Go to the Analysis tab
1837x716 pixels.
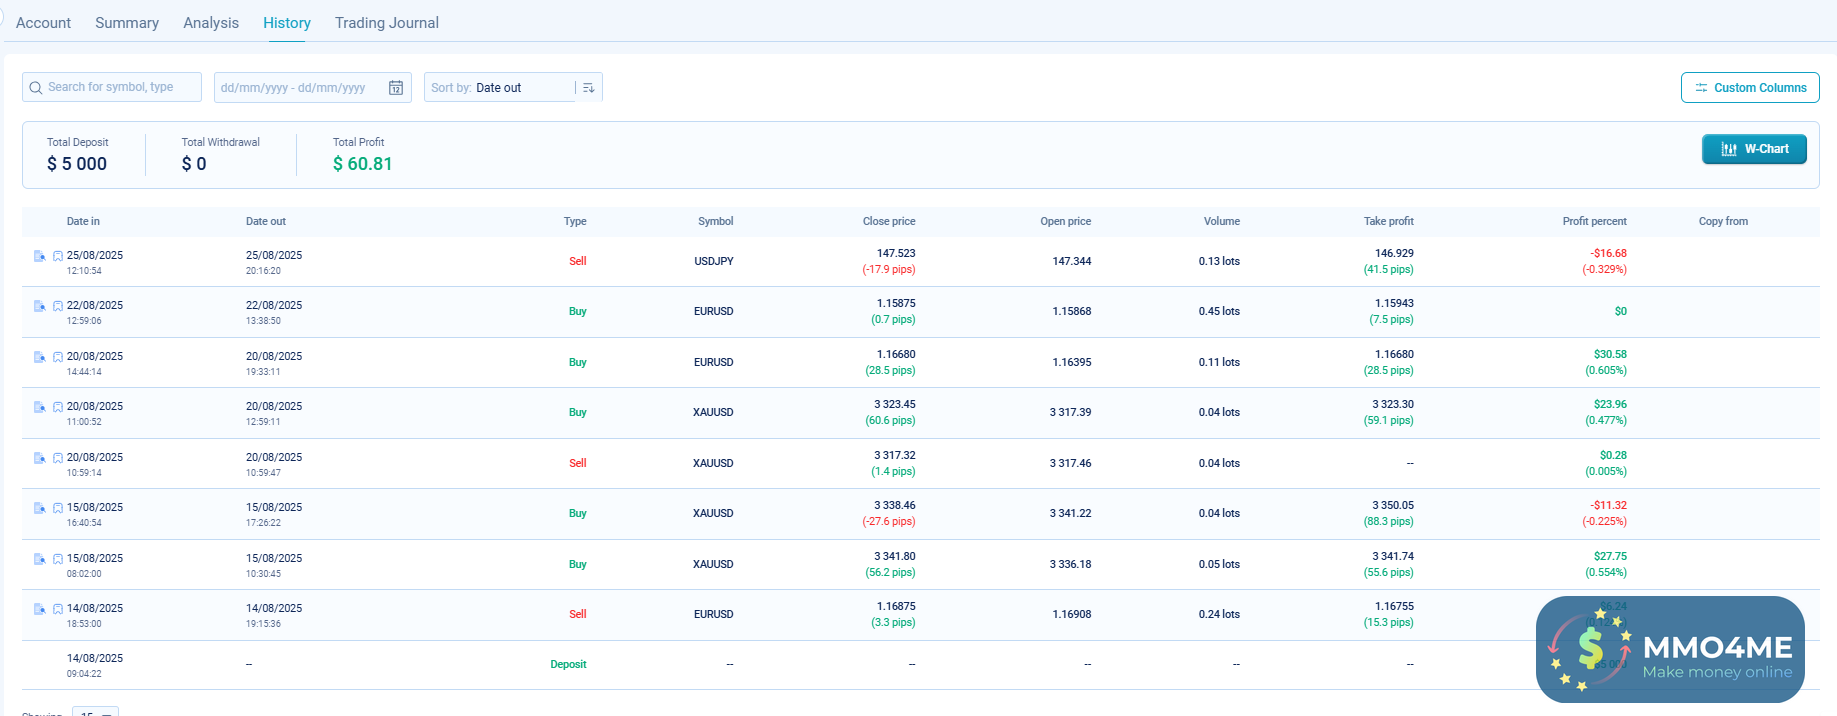[211, 23]
